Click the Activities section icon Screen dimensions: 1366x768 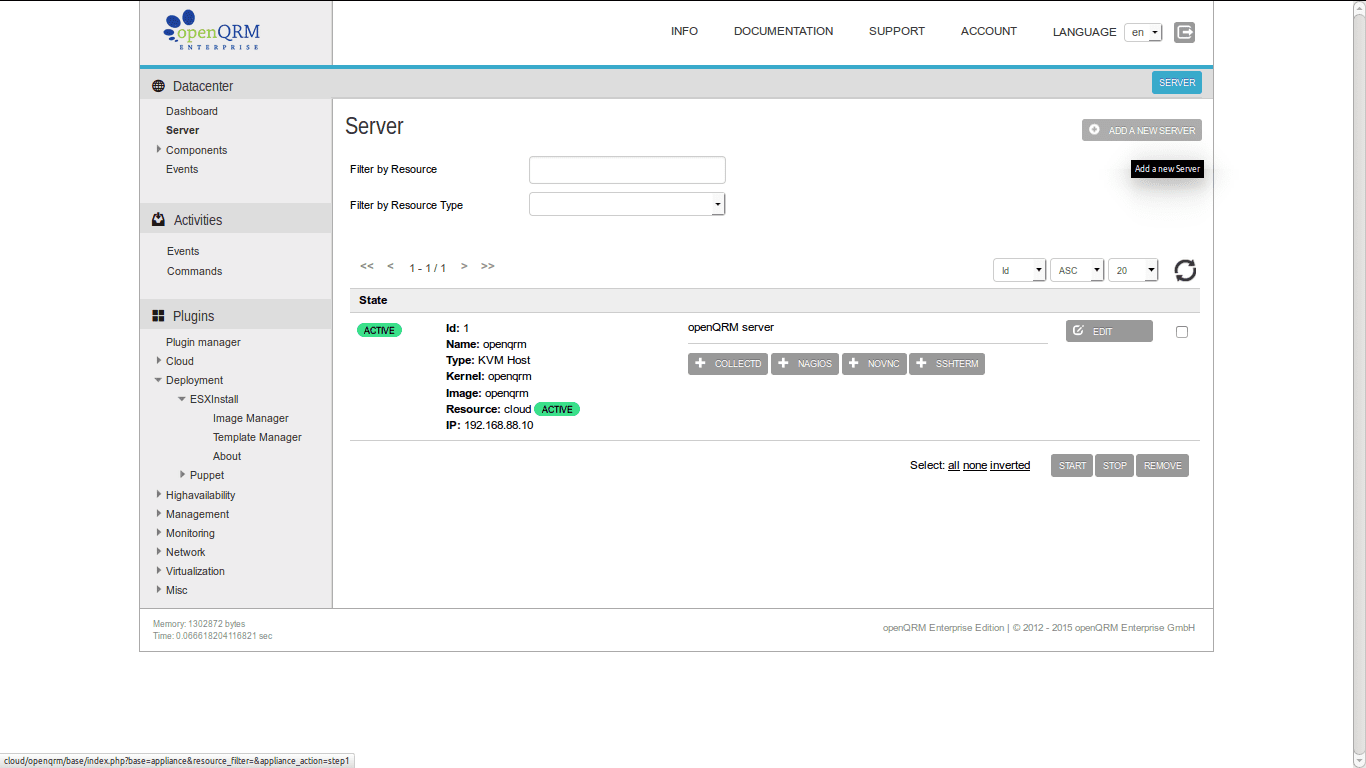(158, 219)
